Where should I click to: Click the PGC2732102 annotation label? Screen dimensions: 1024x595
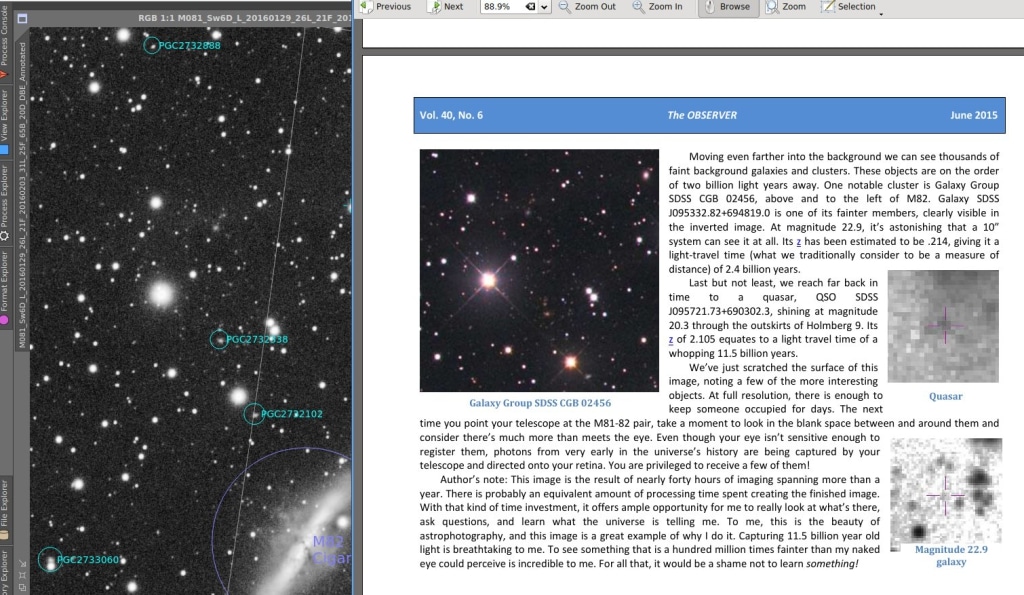click(x=291, y=413)
